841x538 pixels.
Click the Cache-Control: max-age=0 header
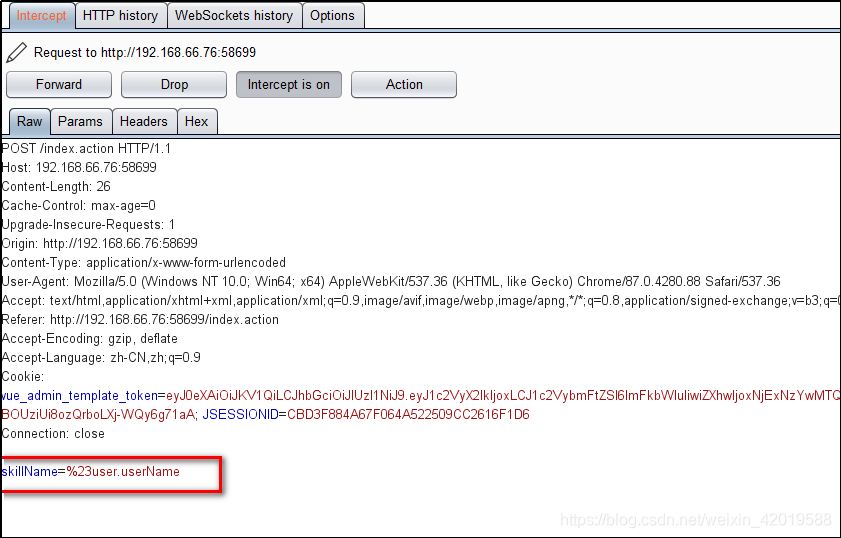tap(79, 205)
